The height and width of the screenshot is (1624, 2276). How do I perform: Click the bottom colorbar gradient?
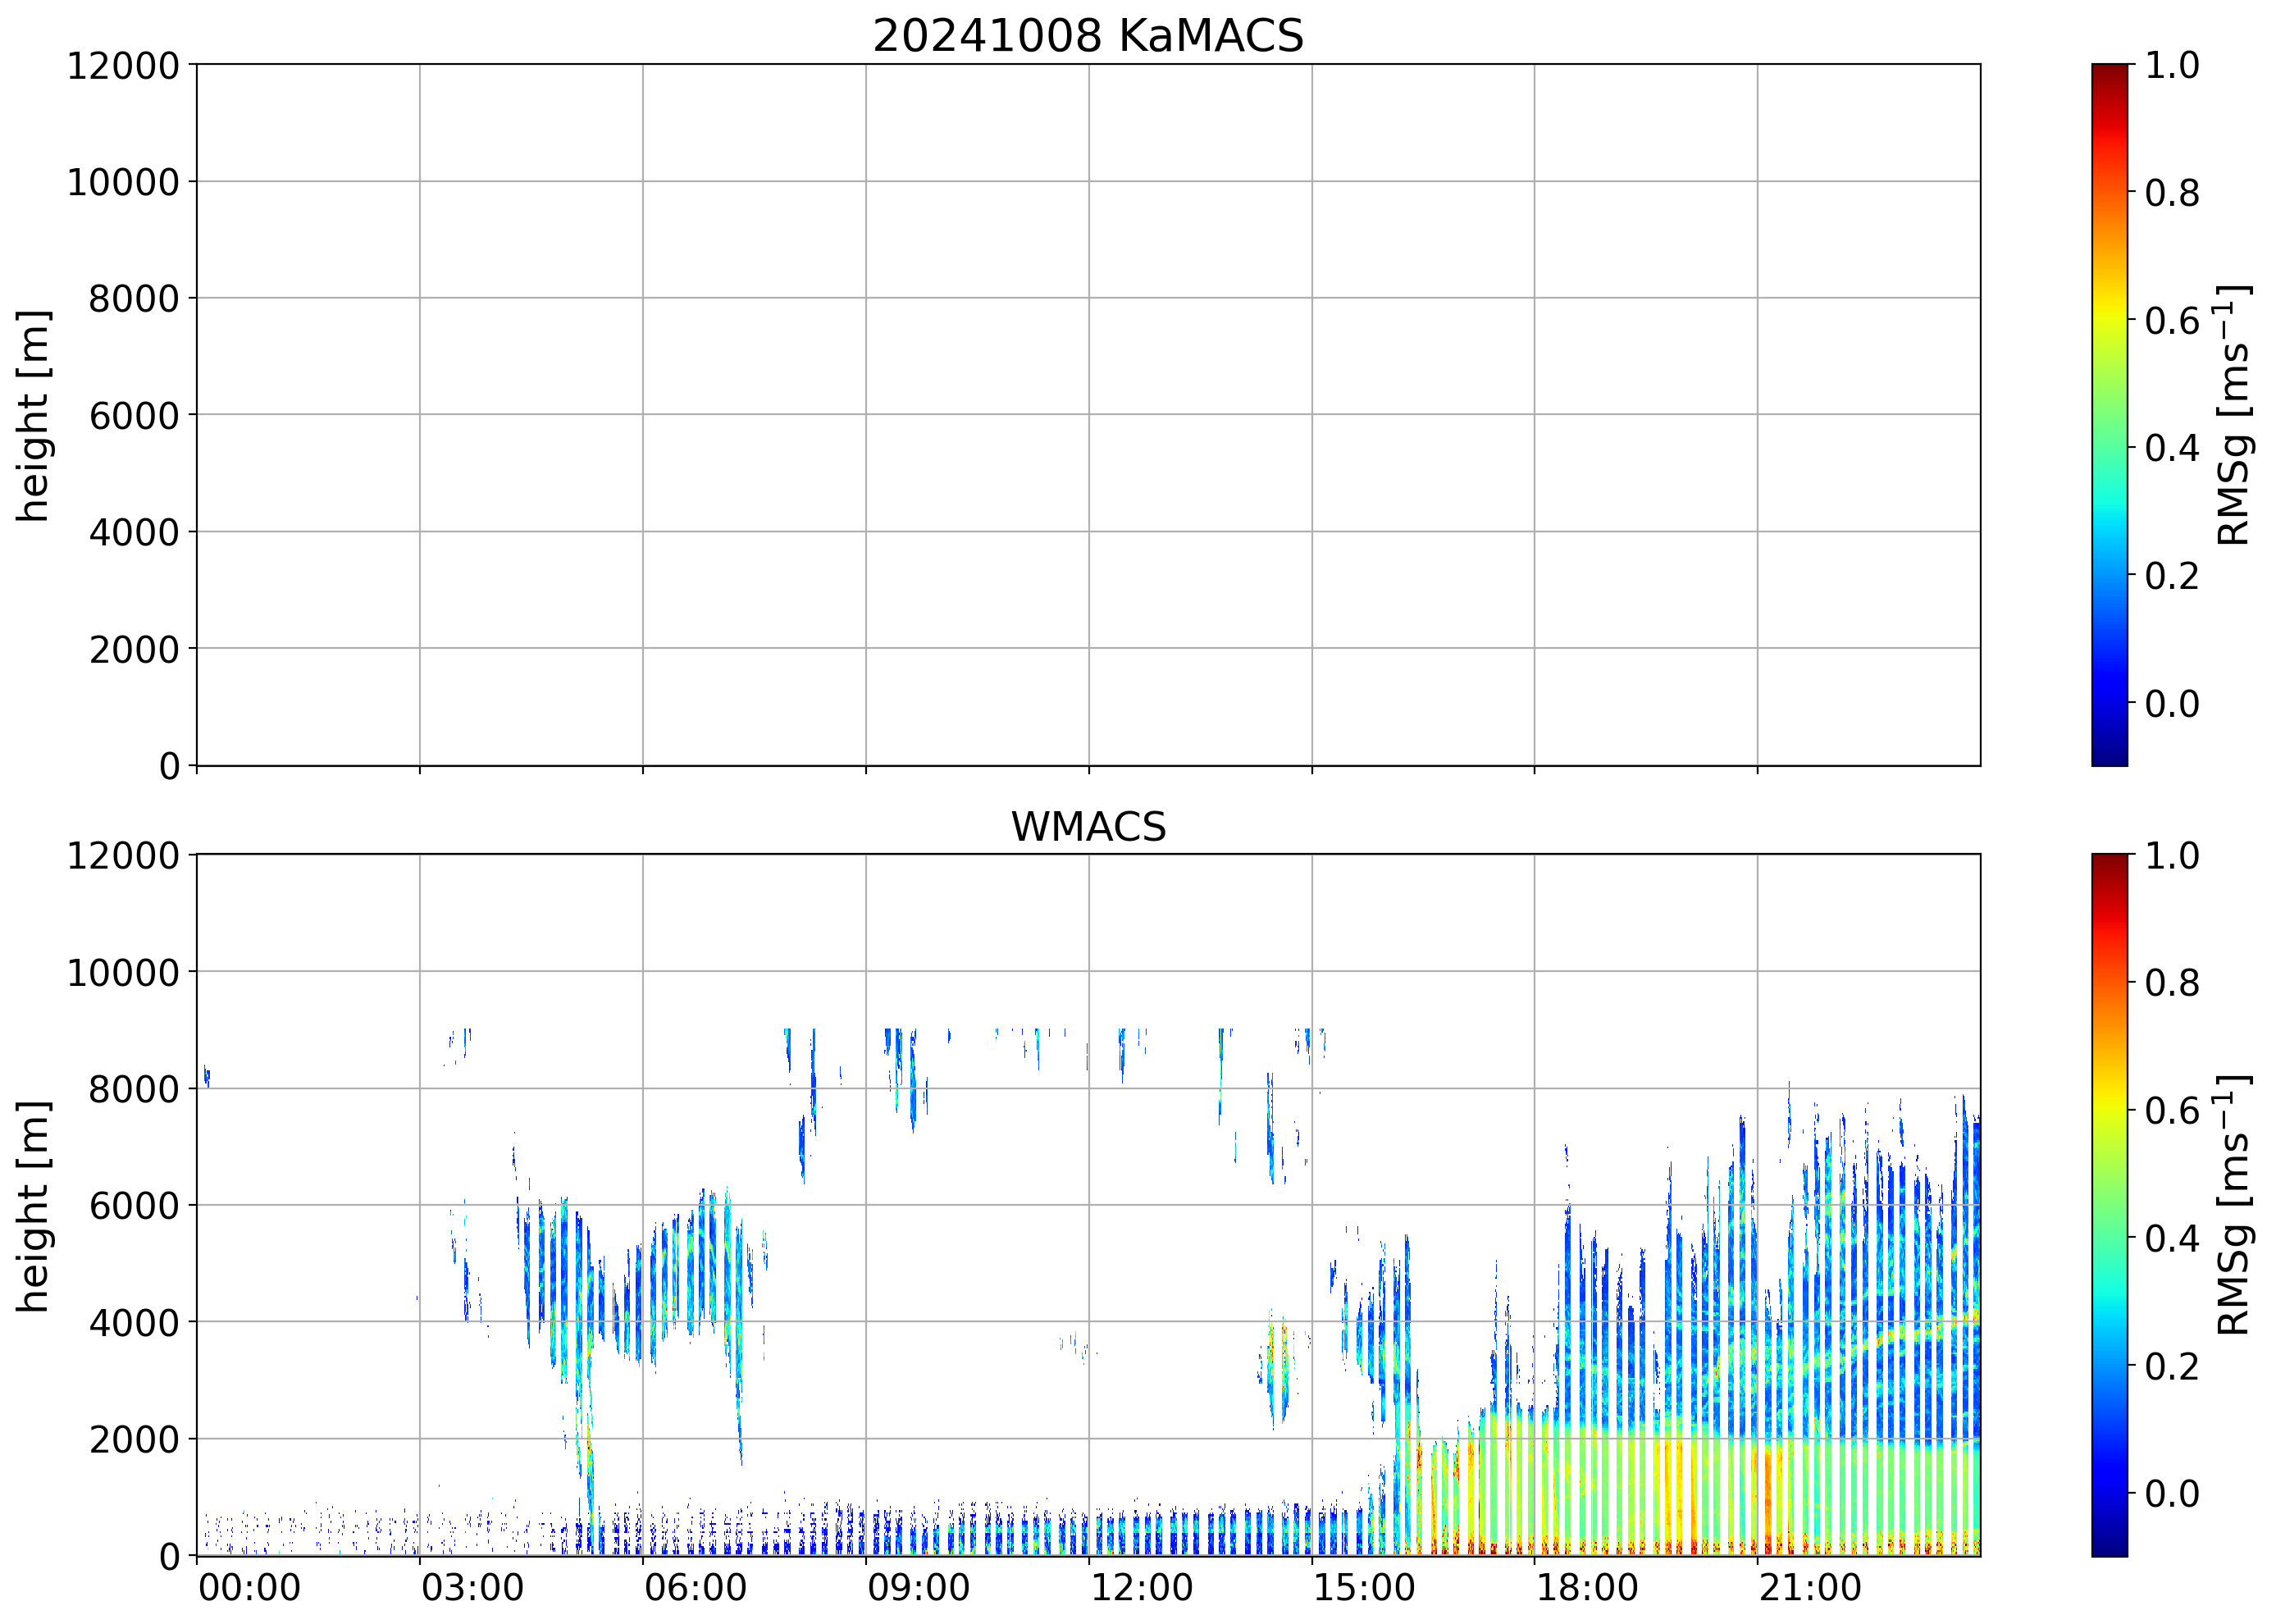pyautogui.click(x=2109, y=1204)
